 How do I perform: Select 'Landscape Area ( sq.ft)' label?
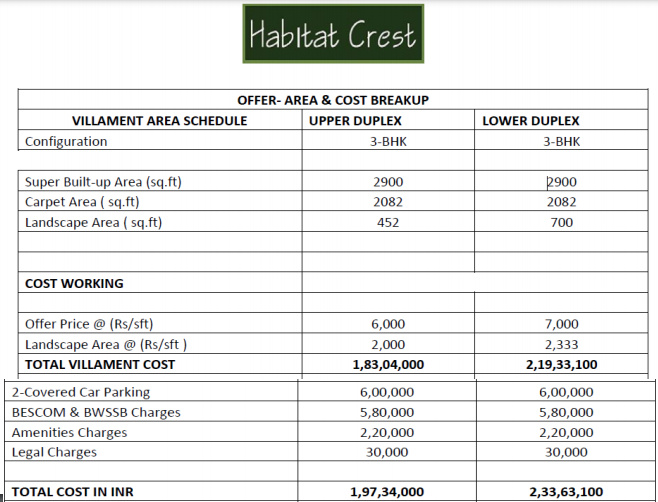[94, 222]
